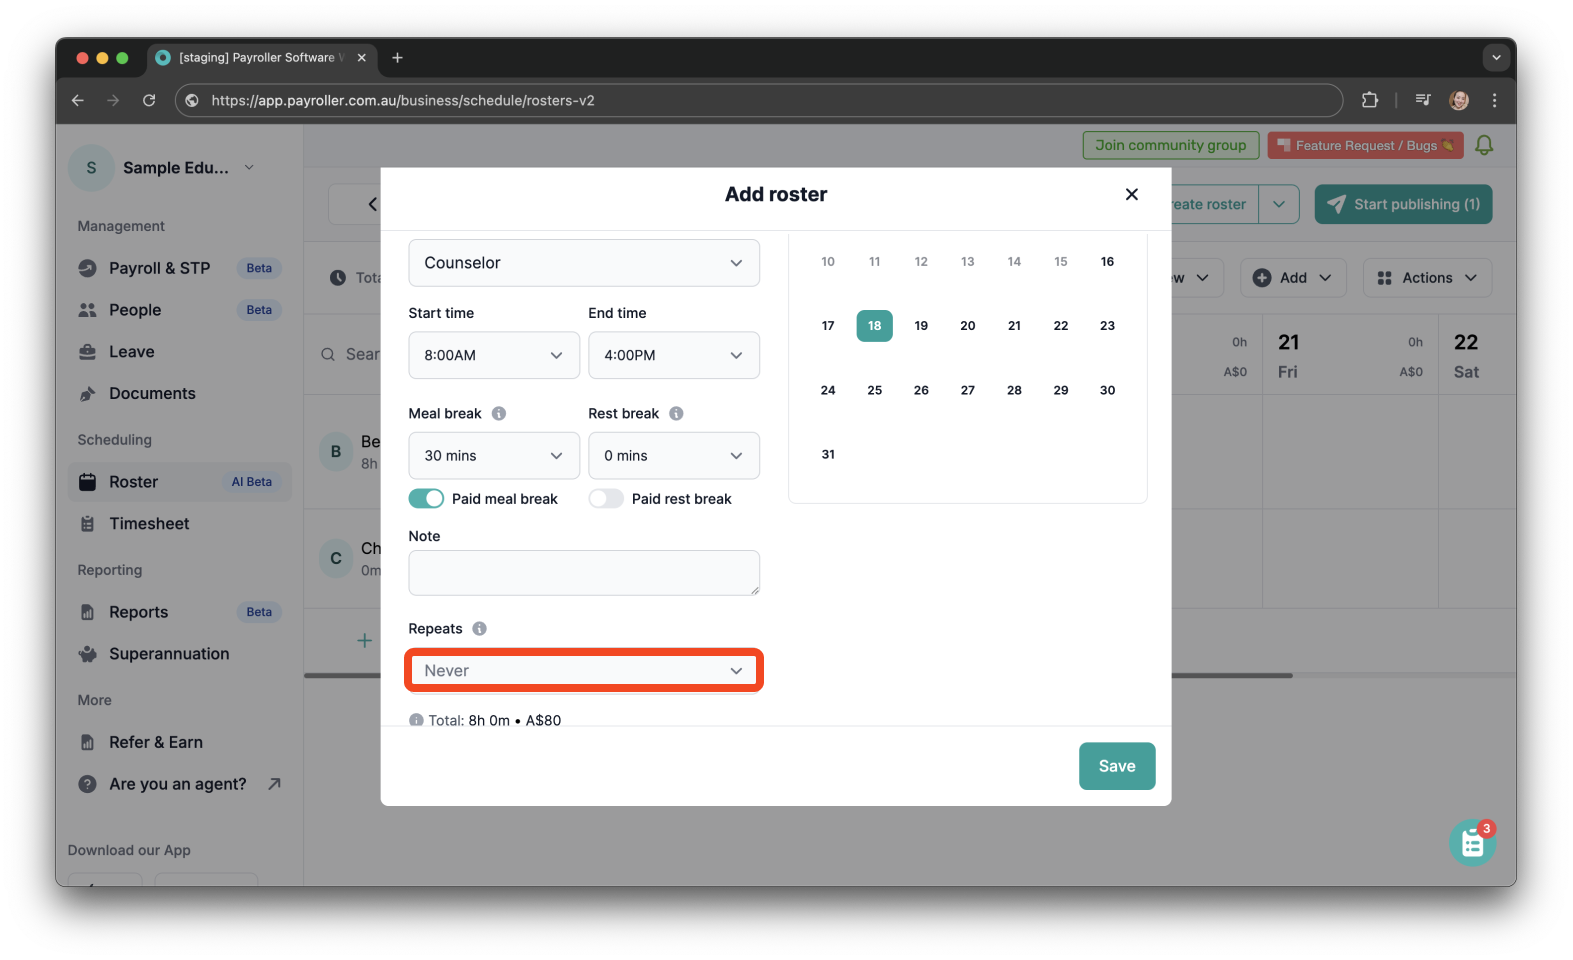Open the Actions dropdown menu
This screenshot has height=960, width=1573.
pos(1427,278)
